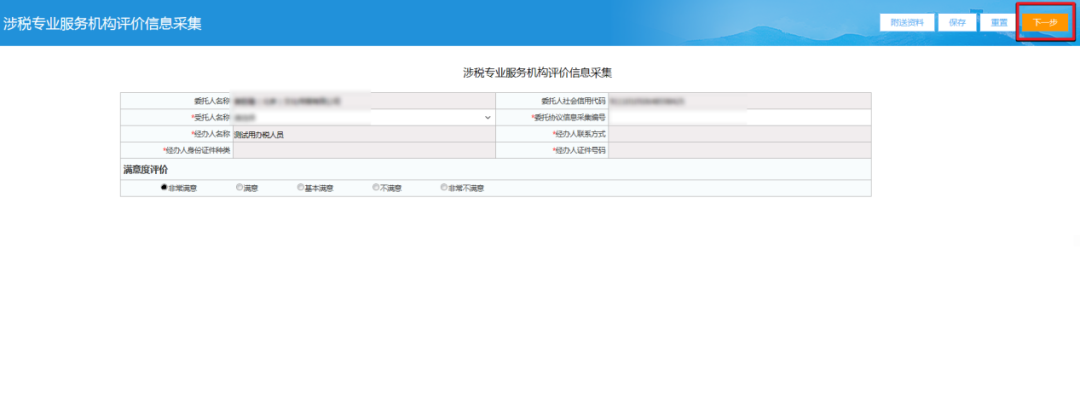
Task: Save the form with 保存
Action: click(957, 22)
